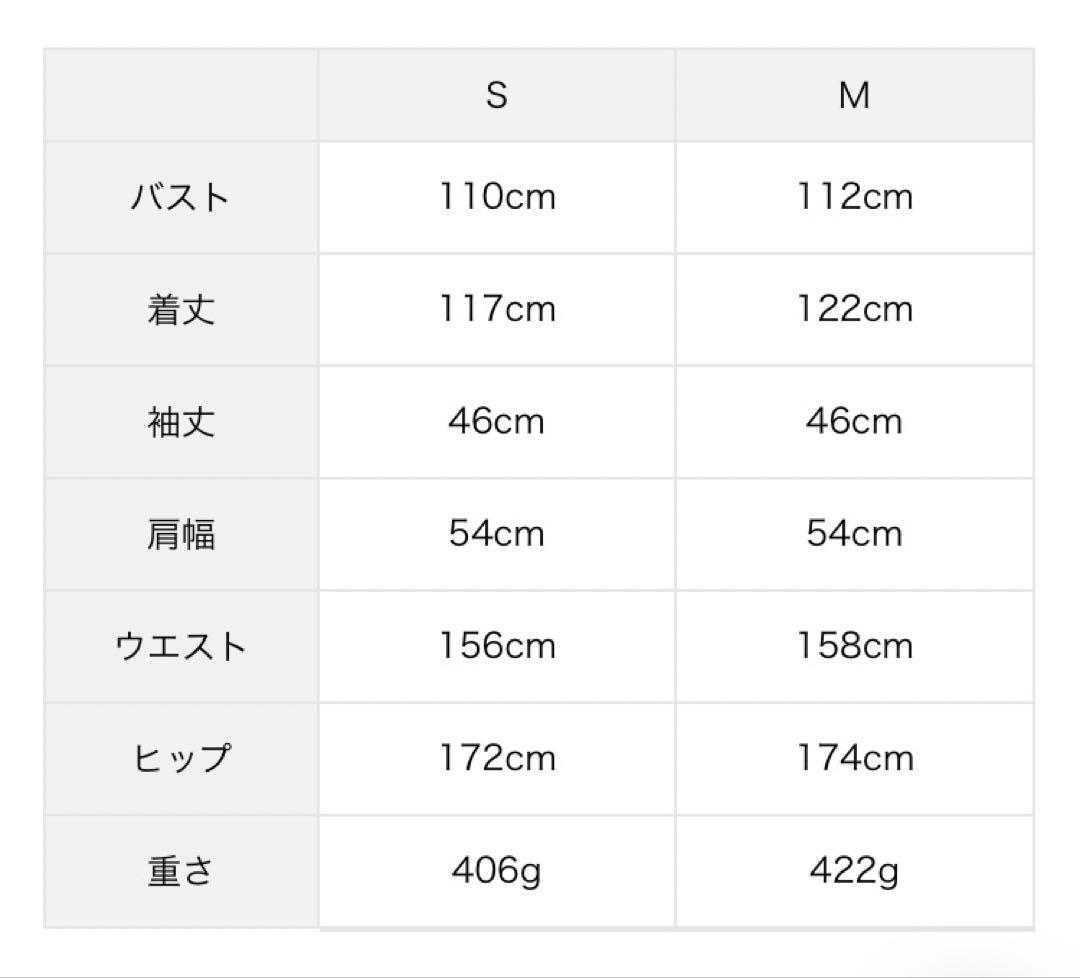Screen dimensions: 1080x978
Task: Select 54cm shoulder width in M column
Action: click(854, 533)
